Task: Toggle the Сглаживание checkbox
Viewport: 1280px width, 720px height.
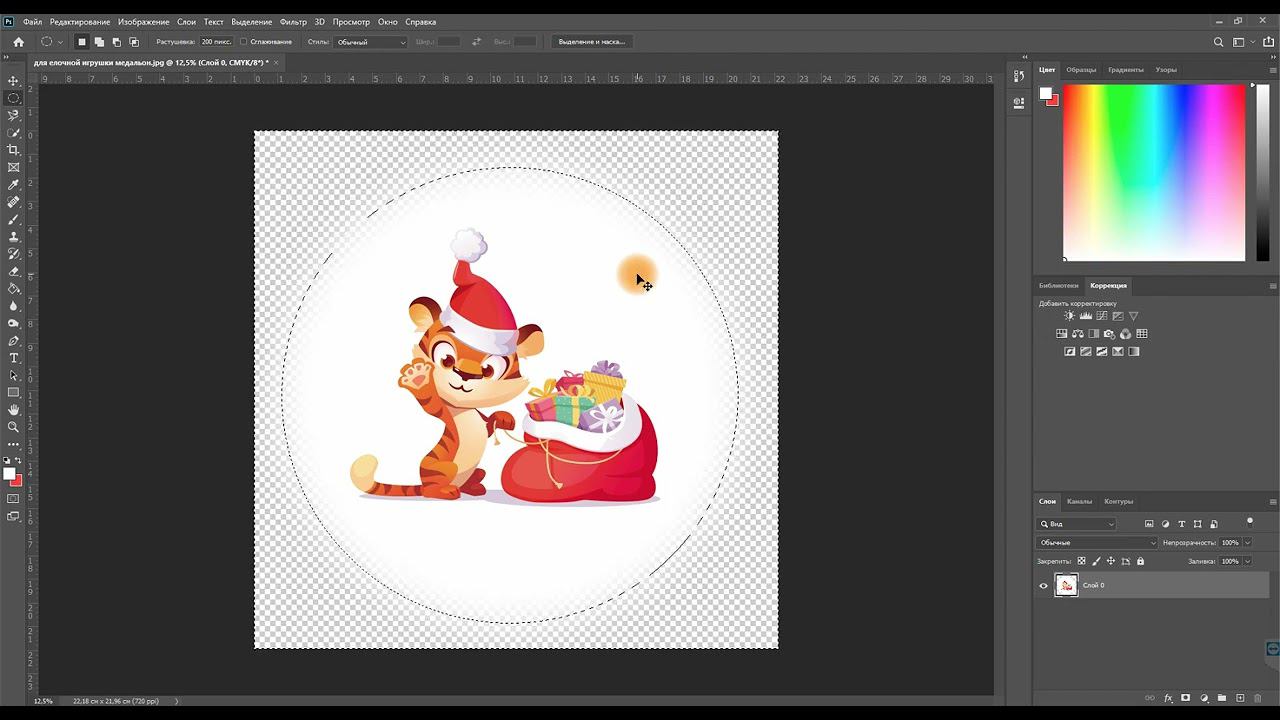Action: point(244,42)
